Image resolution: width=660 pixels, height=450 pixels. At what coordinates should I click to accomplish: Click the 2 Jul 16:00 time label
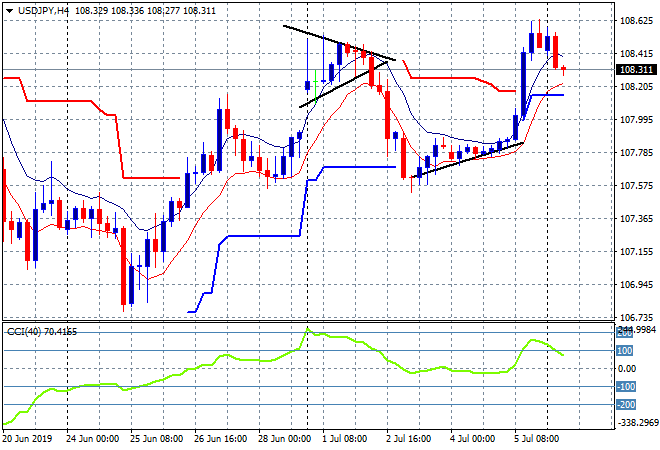(408, 439)
